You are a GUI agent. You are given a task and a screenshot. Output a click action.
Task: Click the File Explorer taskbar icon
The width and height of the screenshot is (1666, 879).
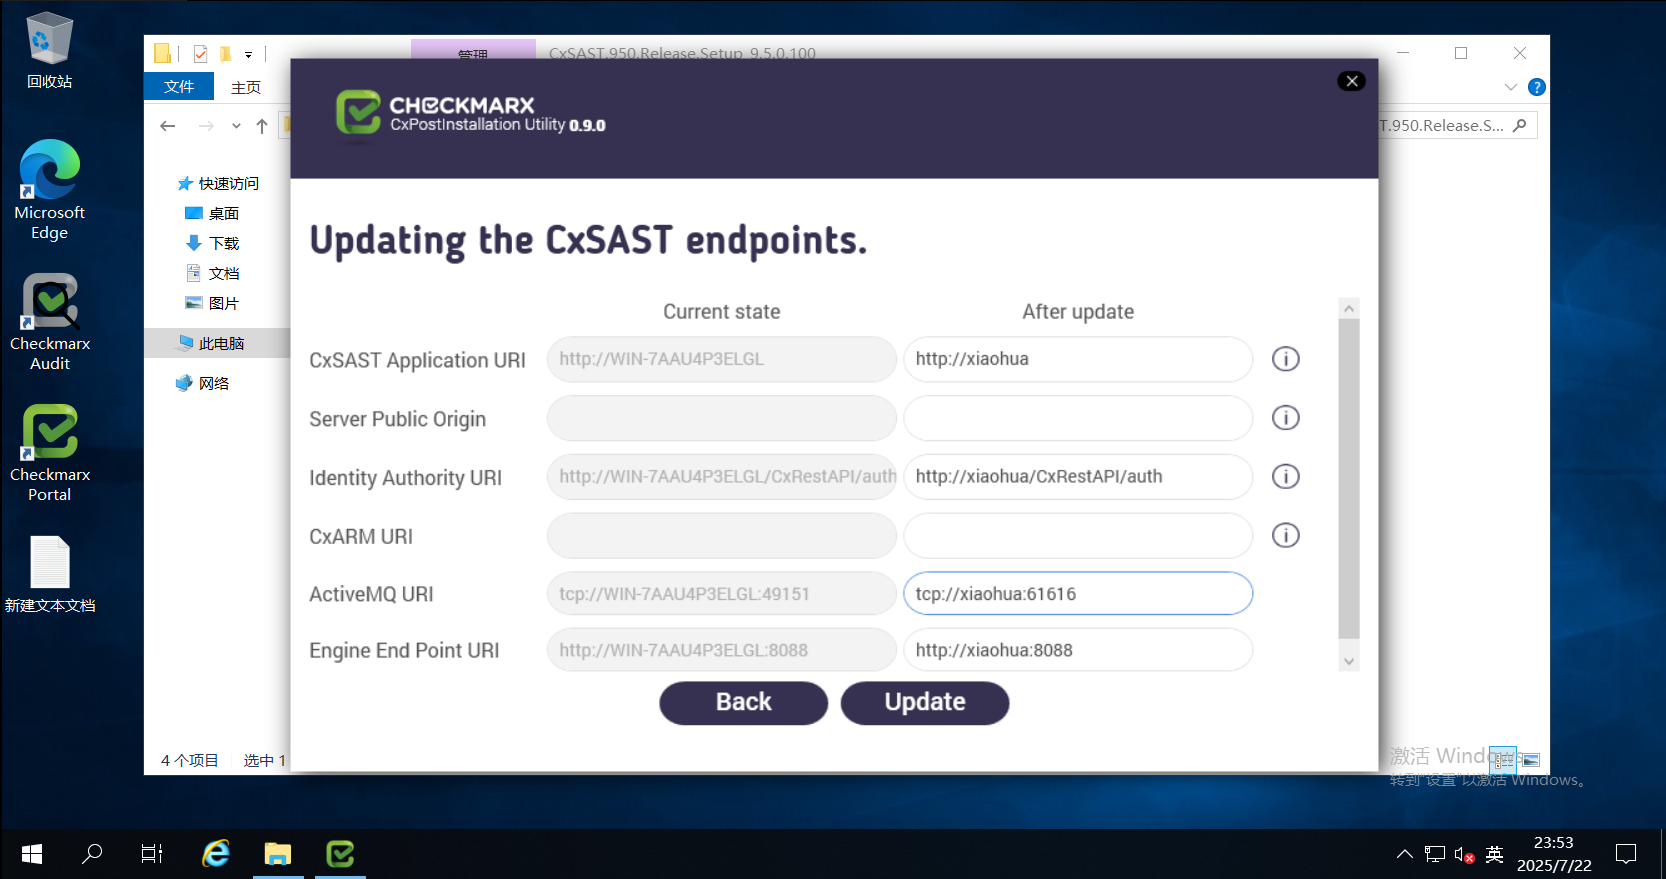click(x=278, y=854)
